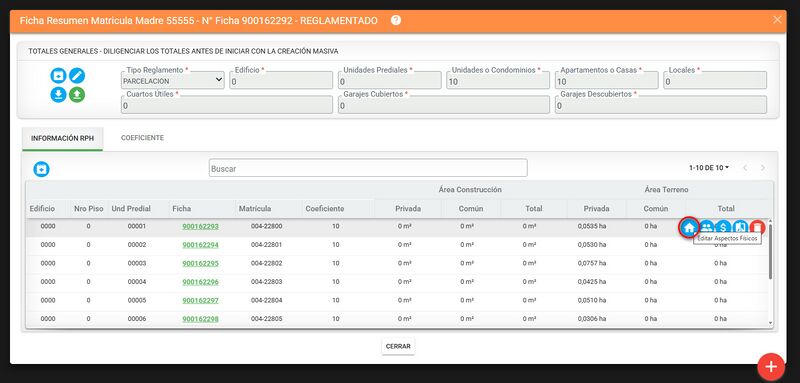The width and height of the screenshot is (800, 383).
Task: Select the INFORMACIÓN RPH tab
Action: 62,139
